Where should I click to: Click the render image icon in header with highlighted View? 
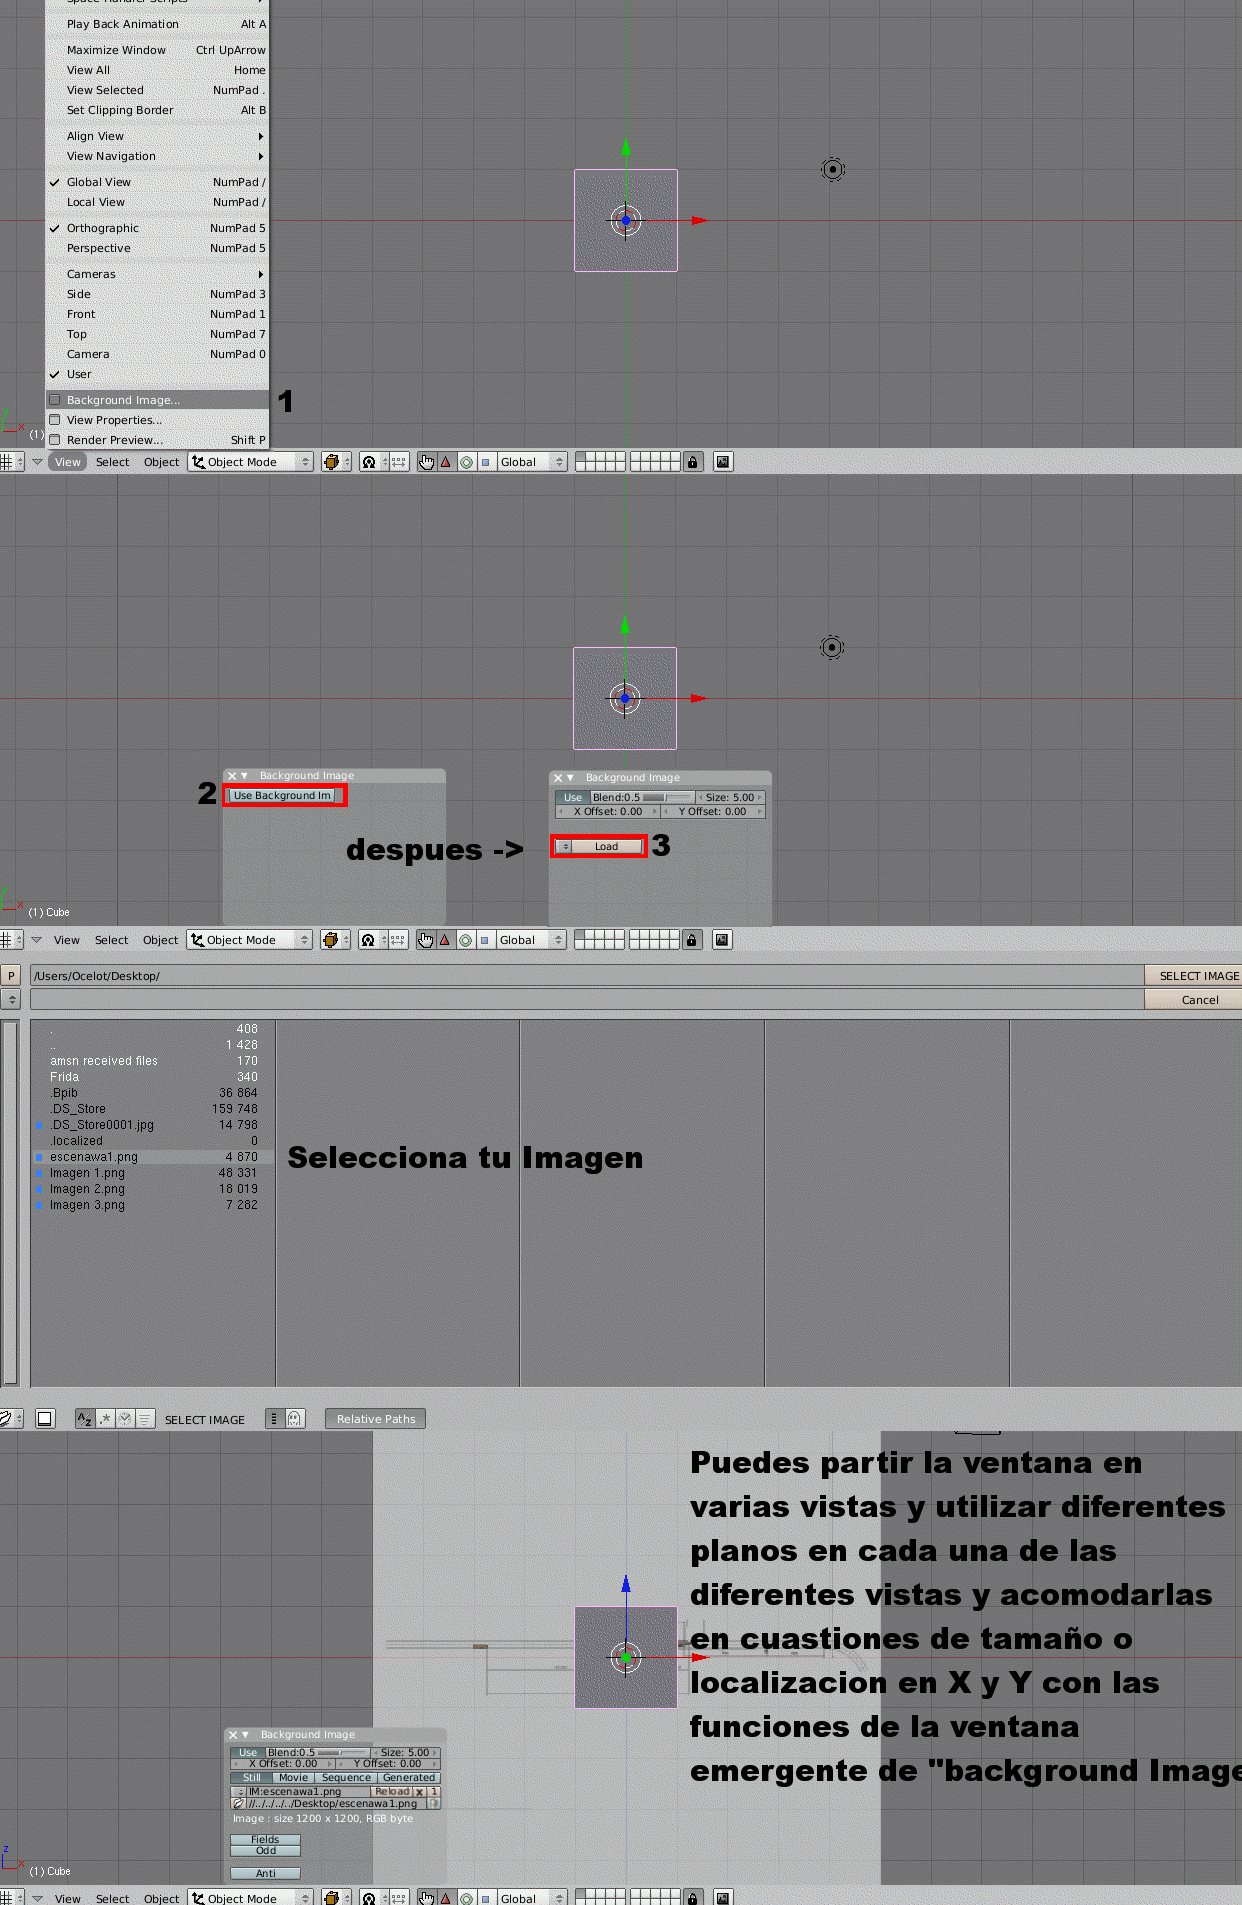tap(724, 462)
